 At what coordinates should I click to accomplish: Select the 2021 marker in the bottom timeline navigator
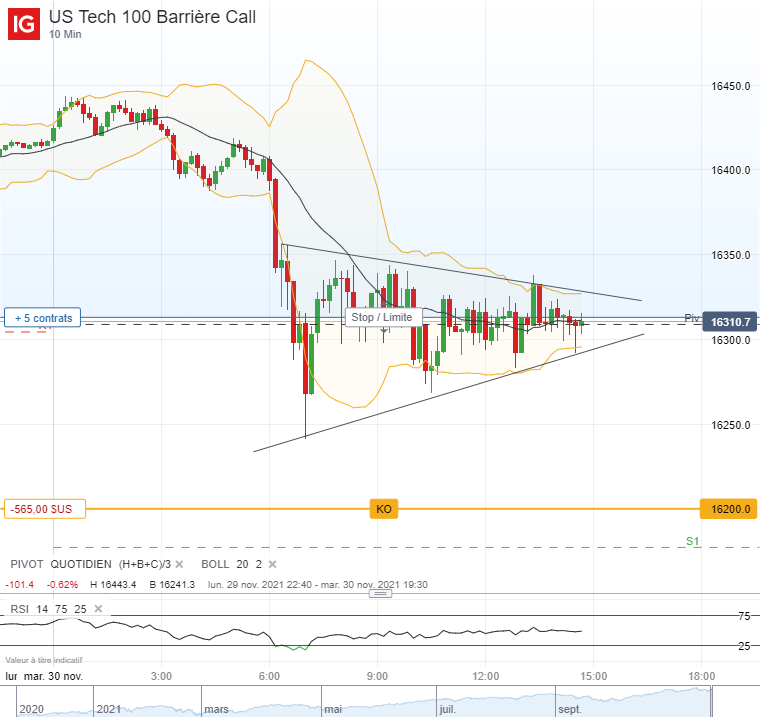tap(109, 709)
